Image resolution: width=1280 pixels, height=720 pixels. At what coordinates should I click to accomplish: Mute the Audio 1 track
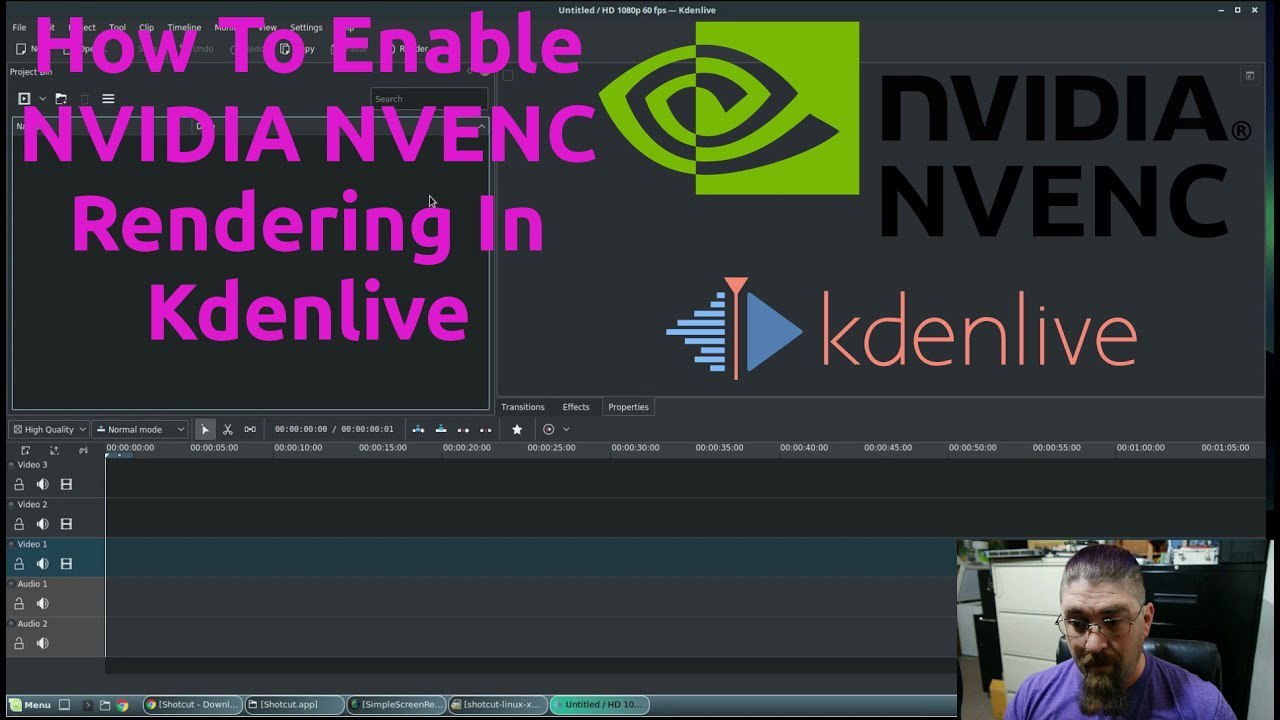pos(42,603)
